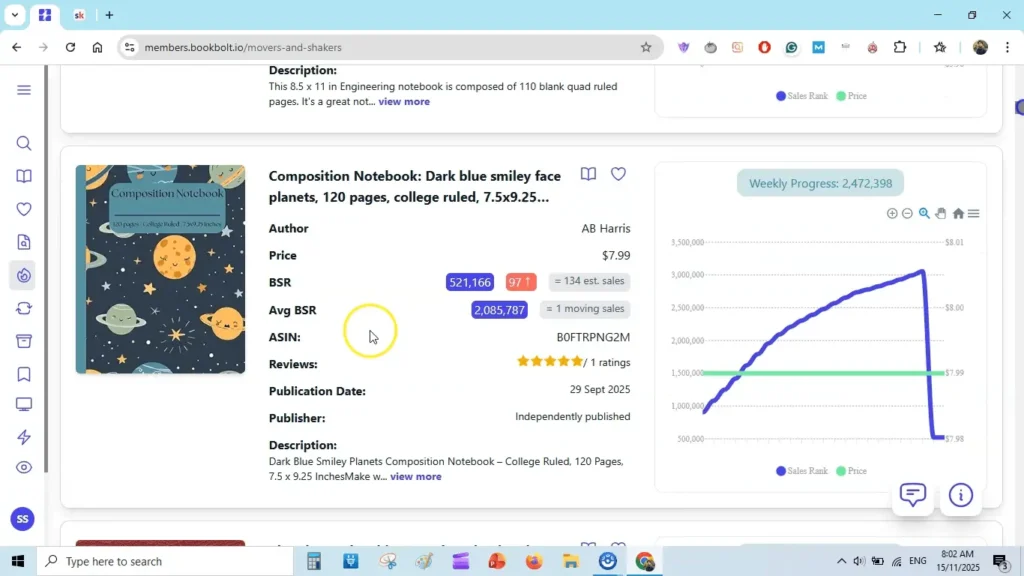Open the chart hamburger export menu

tap(974, 213)
